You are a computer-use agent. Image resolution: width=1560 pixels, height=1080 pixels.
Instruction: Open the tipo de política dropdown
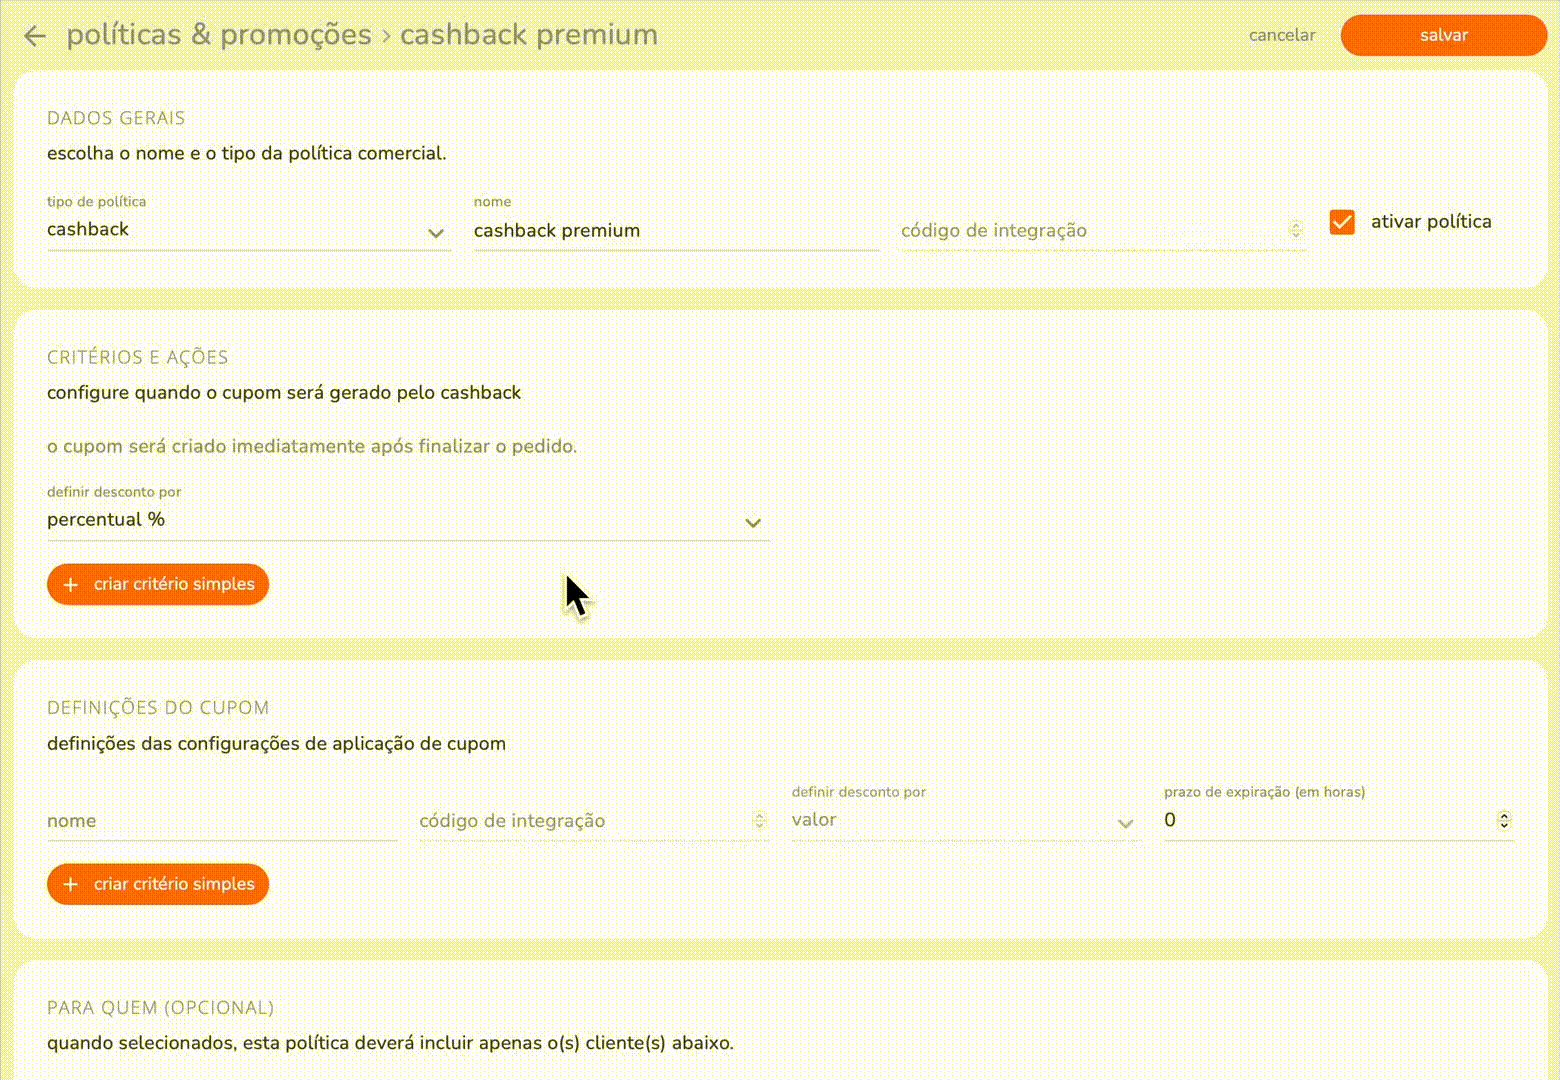436,232
